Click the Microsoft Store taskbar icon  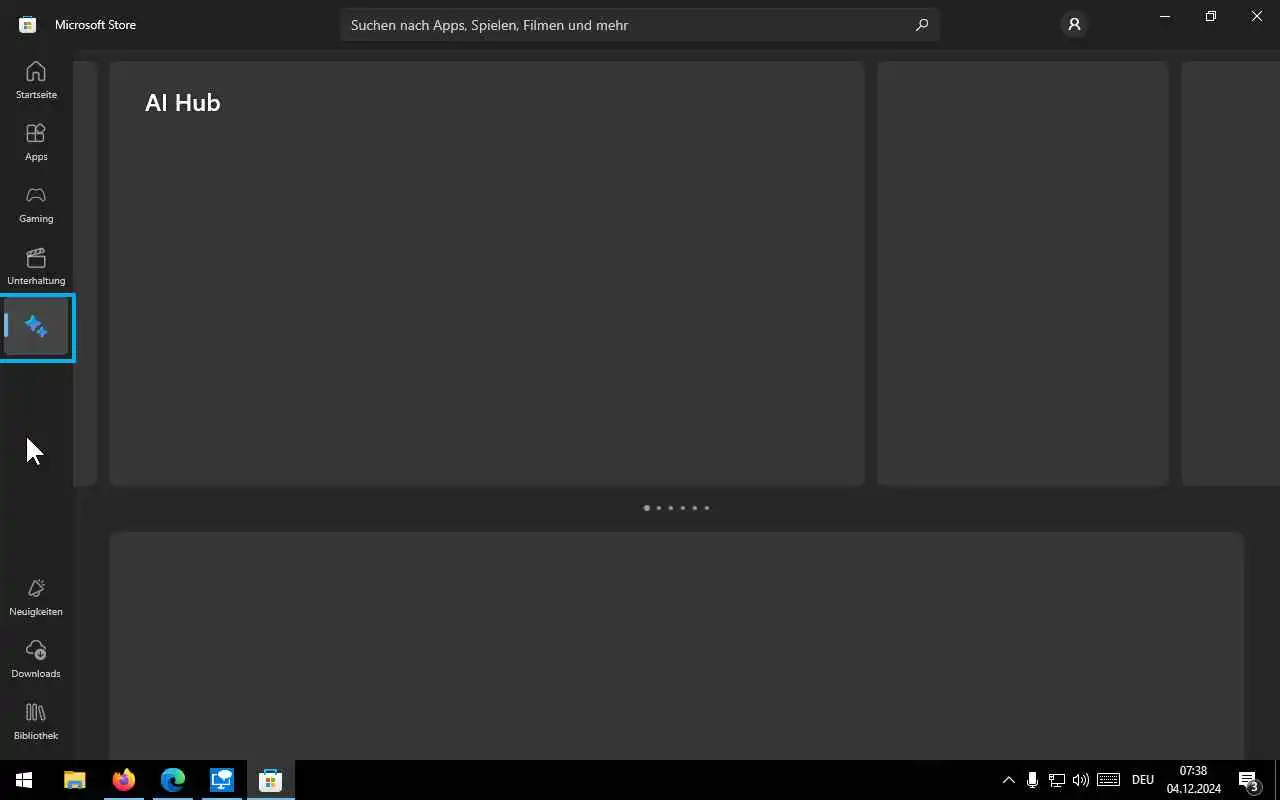(x=270, y=780)
